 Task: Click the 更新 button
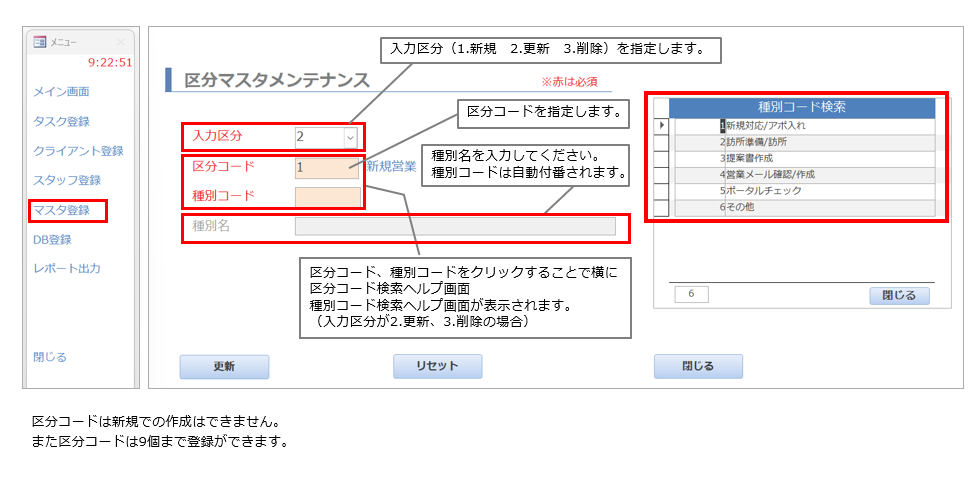click(x=225, y=366)
